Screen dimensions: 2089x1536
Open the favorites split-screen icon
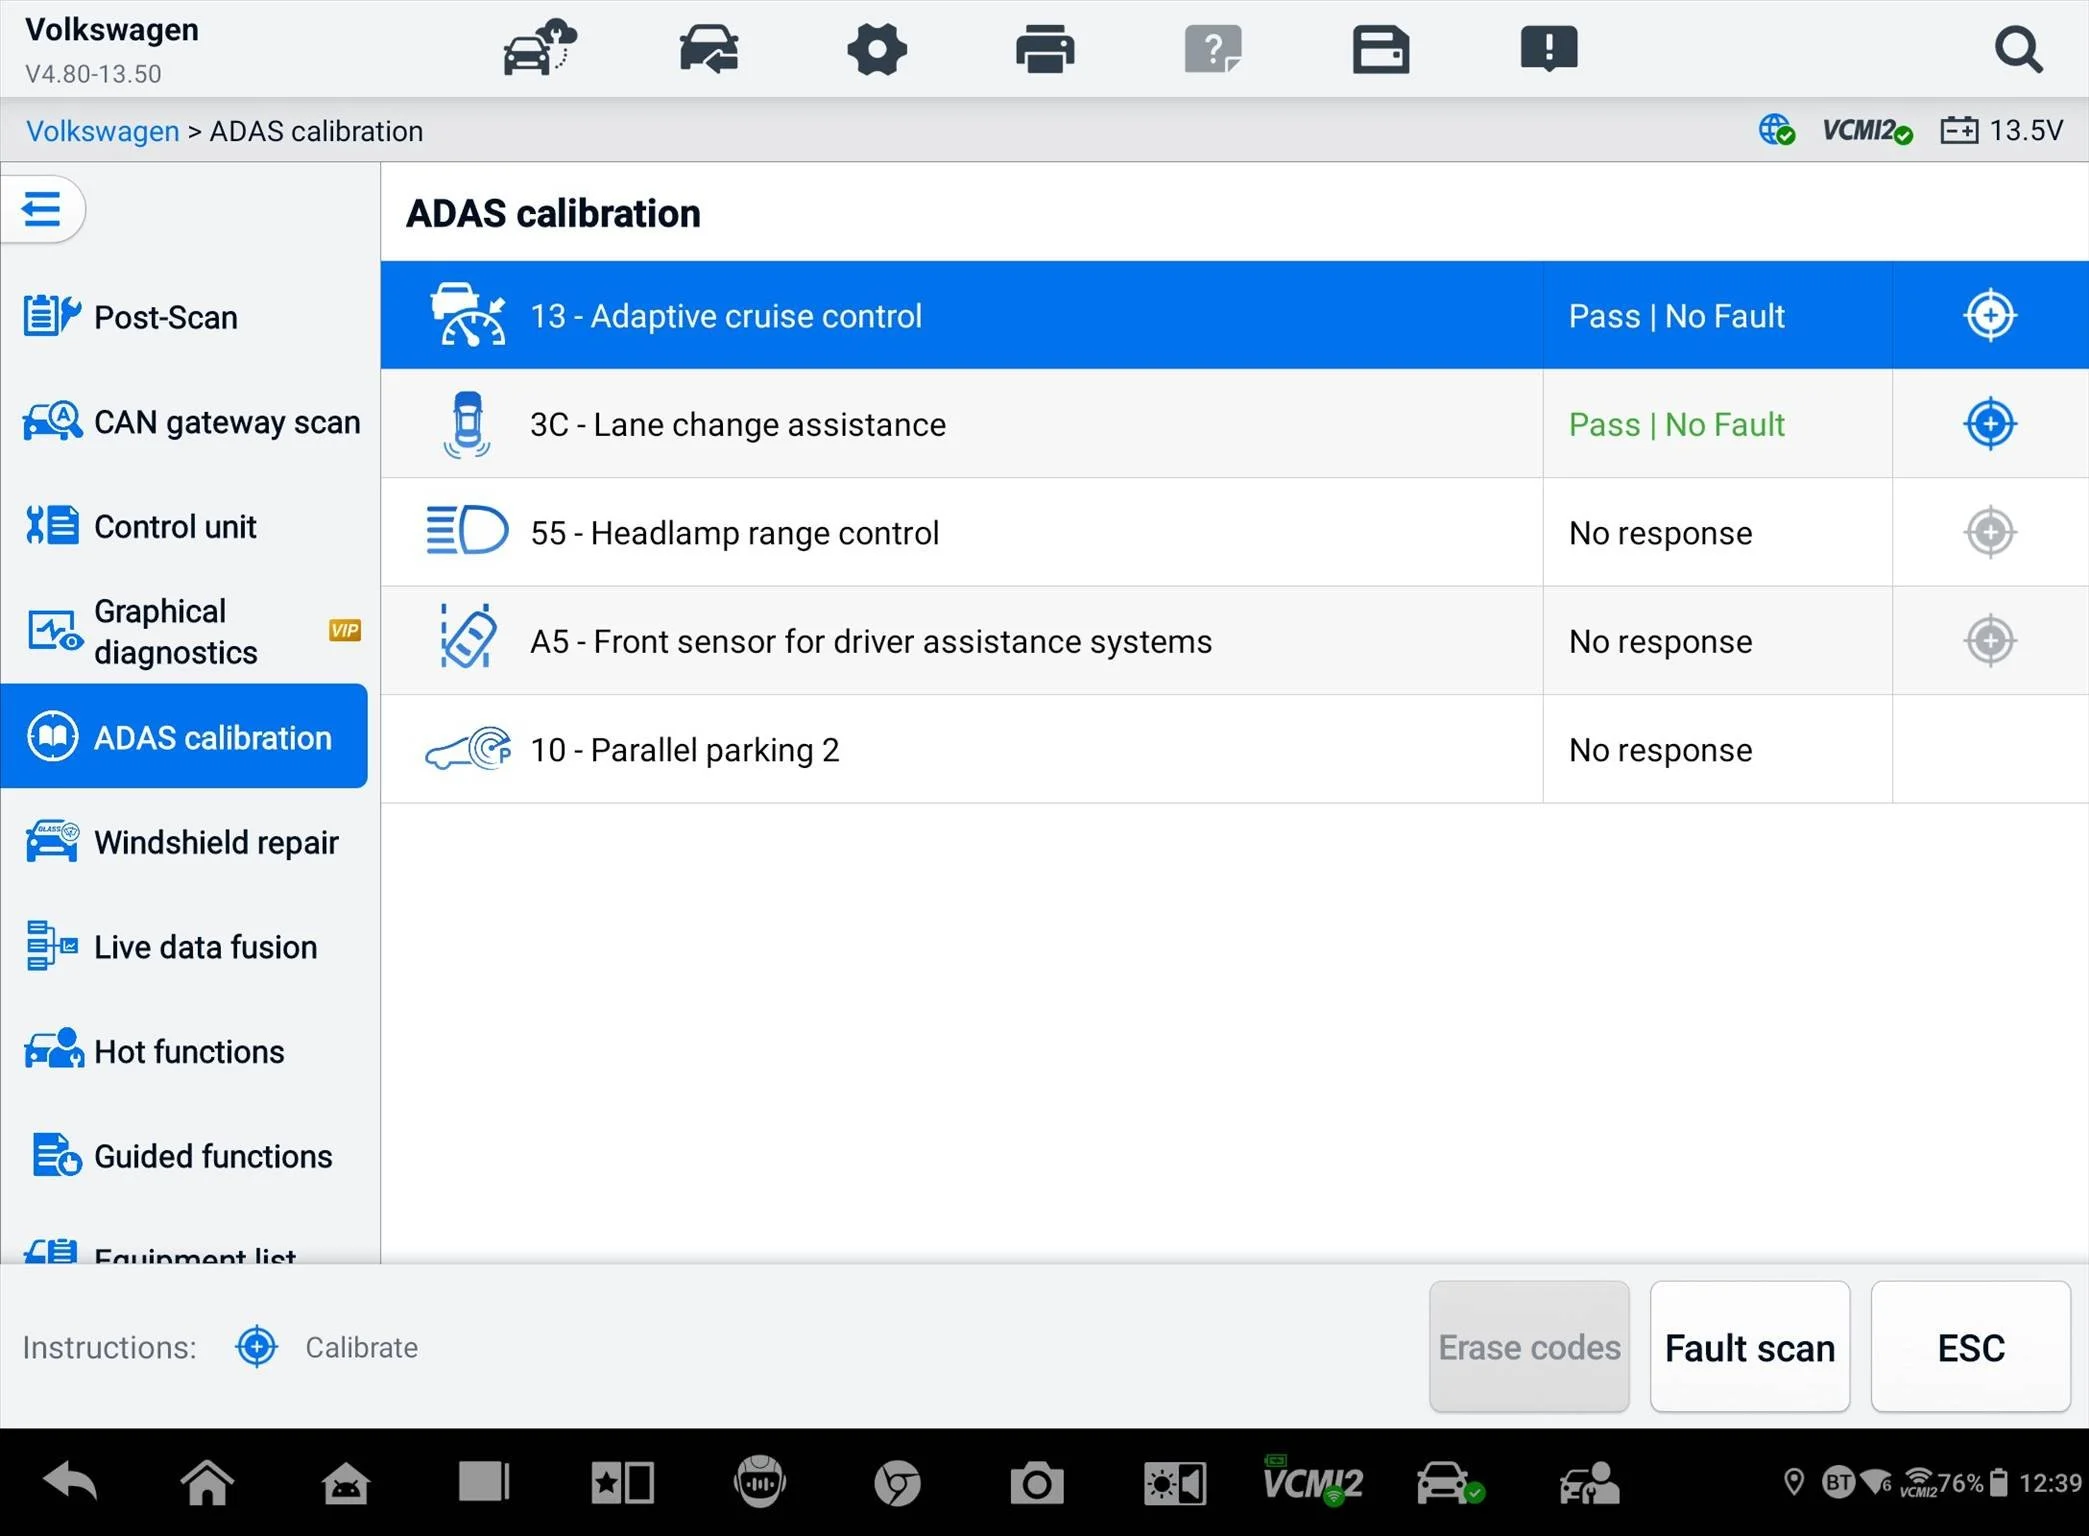point(622,1483)
